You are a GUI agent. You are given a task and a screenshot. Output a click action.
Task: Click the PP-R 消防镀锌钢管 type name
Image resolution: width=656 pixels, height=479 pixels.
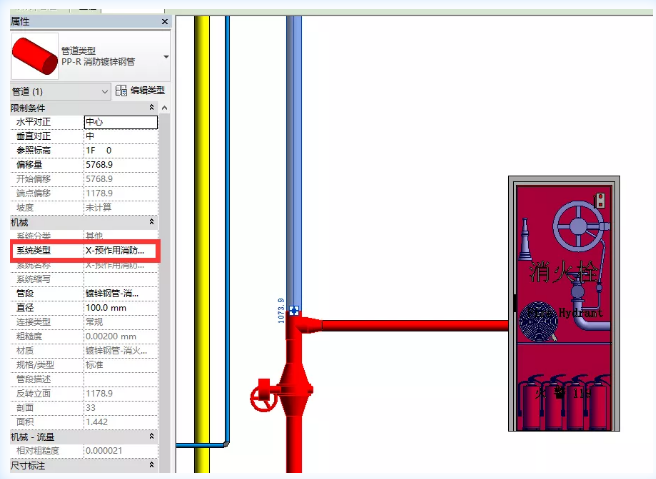coord(98,62)
